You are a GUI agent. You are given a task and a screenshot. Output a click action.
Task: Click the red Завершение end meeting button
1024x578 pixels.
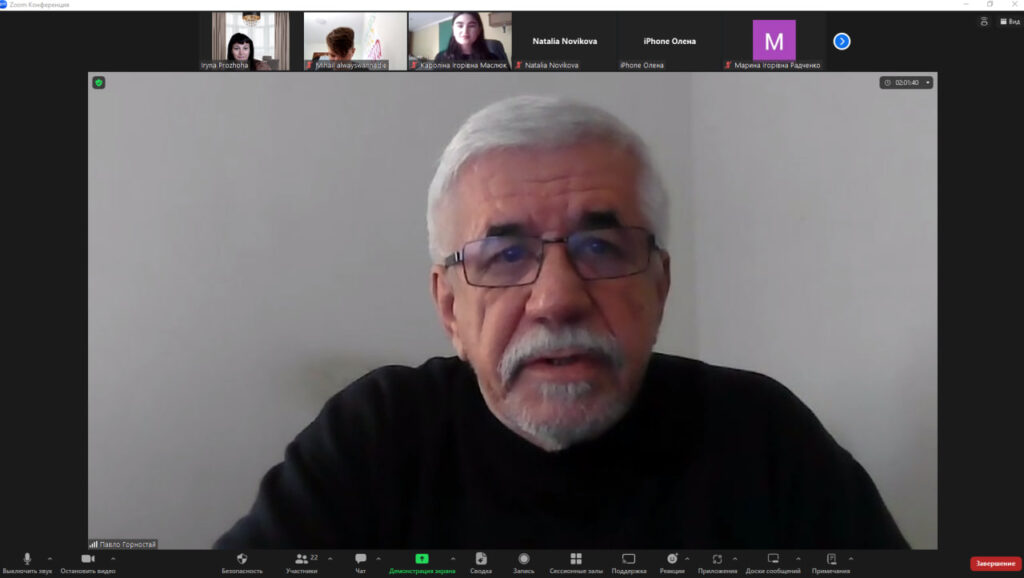click(995, 564)
